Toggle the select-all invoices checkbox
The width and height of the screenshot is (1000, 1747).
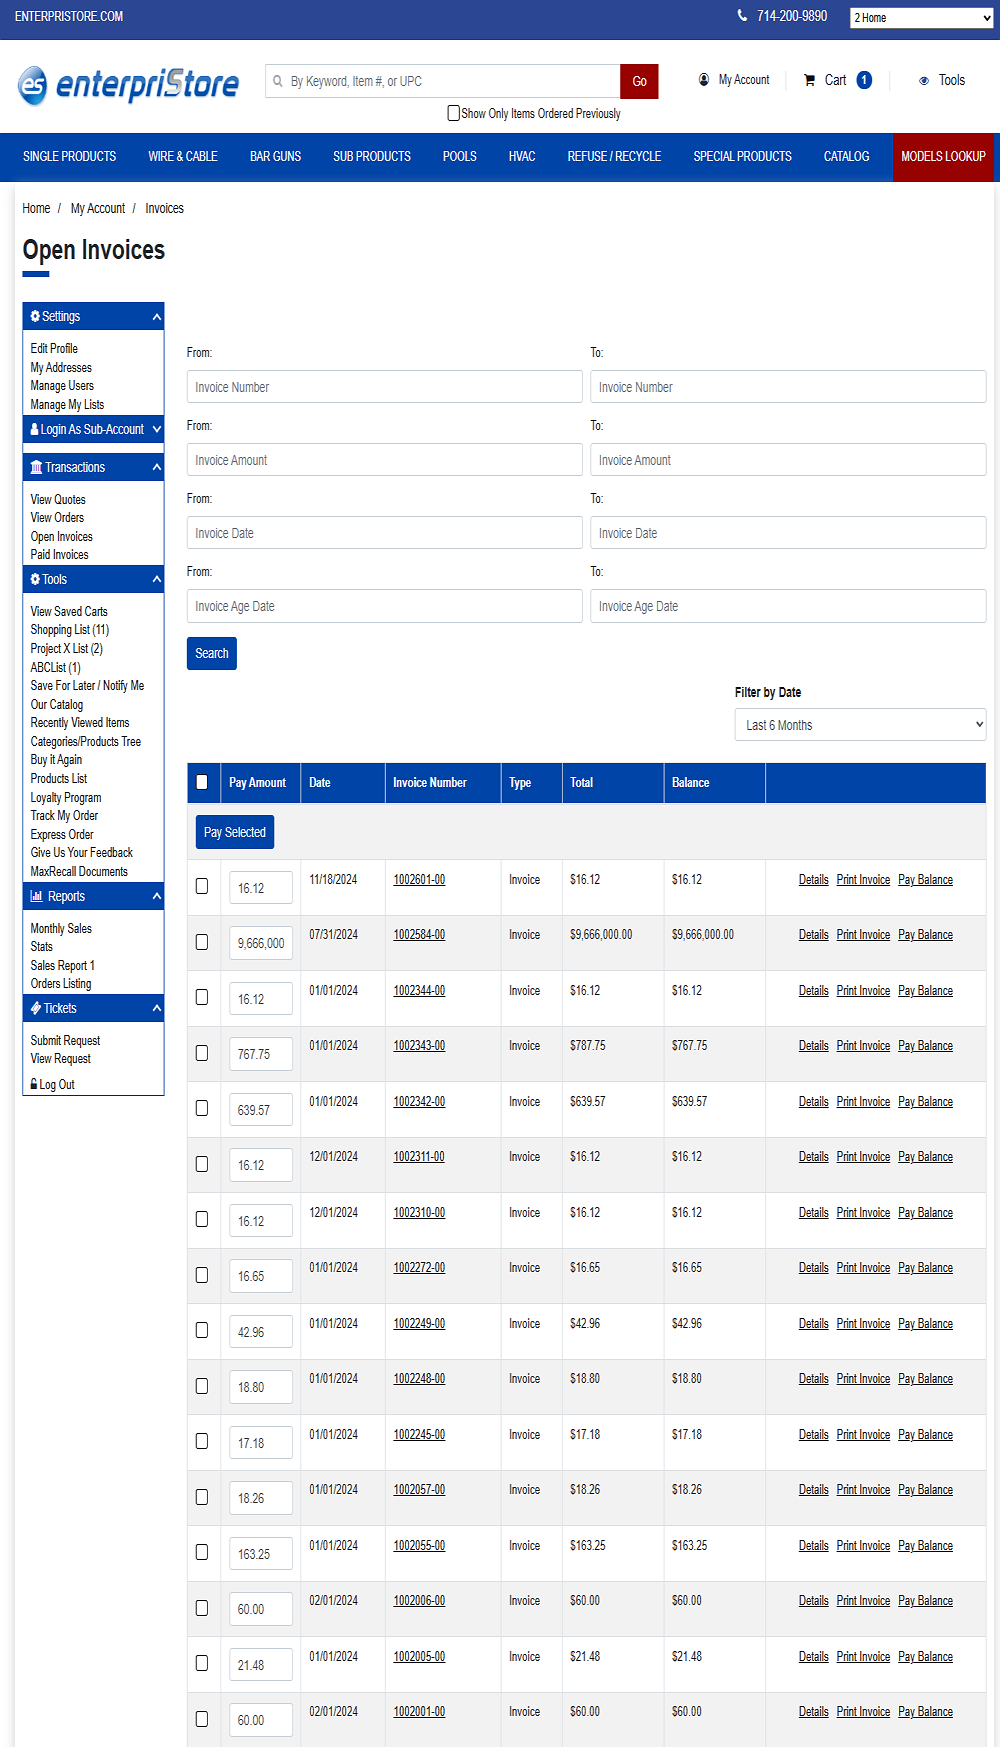202,782
